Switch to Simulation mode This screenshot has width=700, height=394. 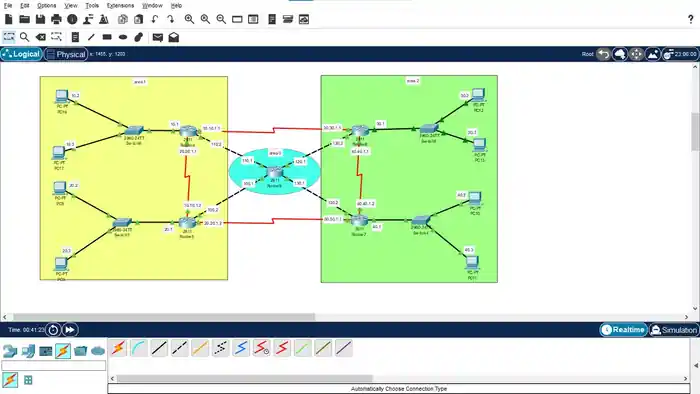pyautogui.click(x=674, y=330)
